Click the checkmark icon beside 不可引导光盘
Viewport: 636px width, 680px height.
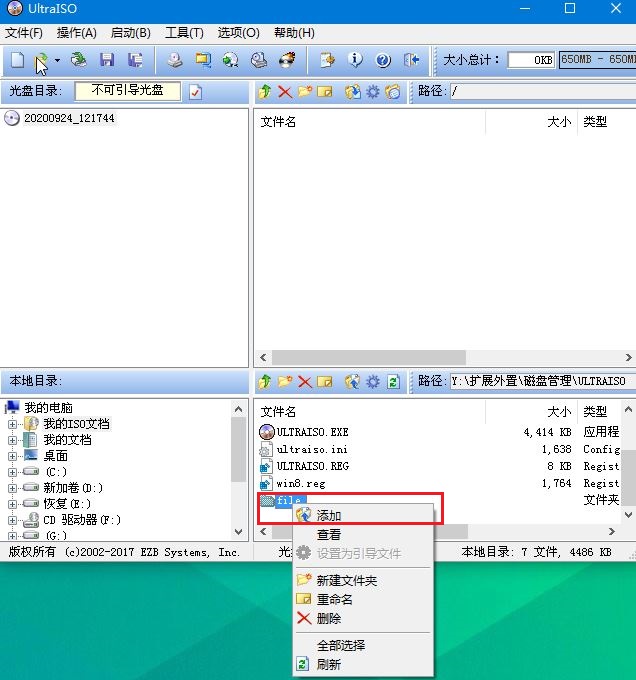point(196,92)
